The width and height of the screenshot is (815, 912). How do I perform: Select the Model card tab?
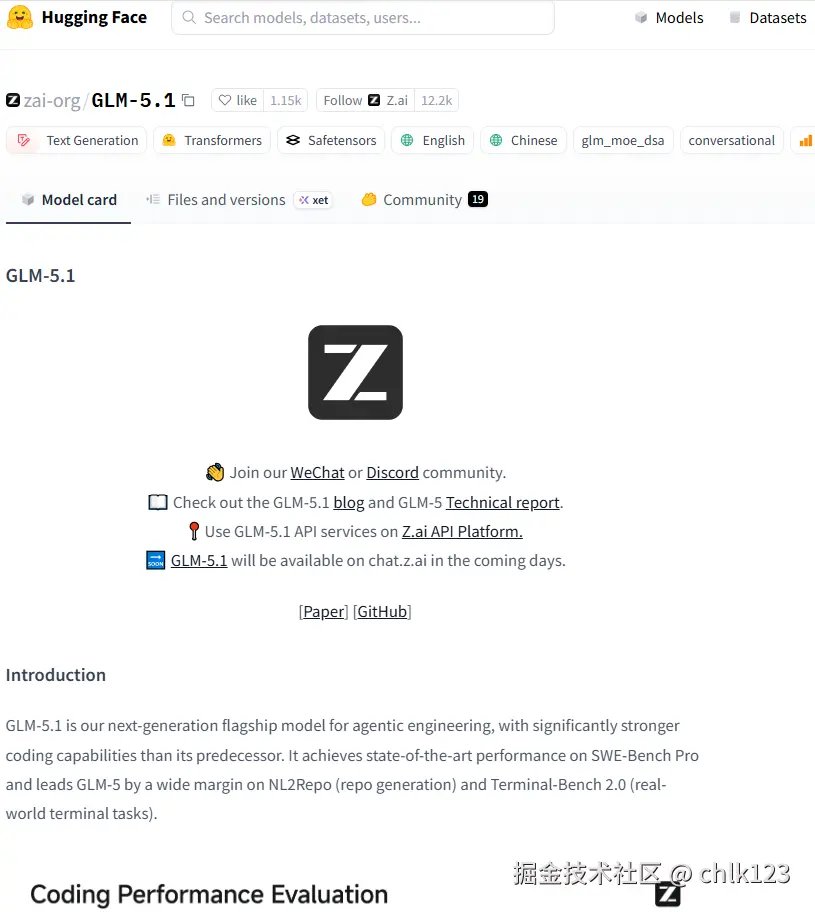[69, 200]
